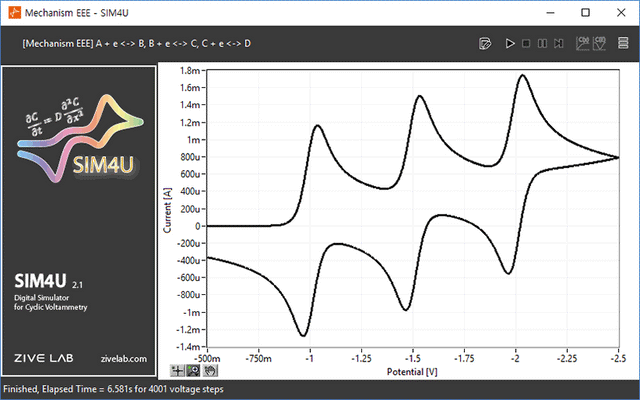Pause the running simulation
The image size is (640, 400).
pyautogui.click(x=542, y=44)
